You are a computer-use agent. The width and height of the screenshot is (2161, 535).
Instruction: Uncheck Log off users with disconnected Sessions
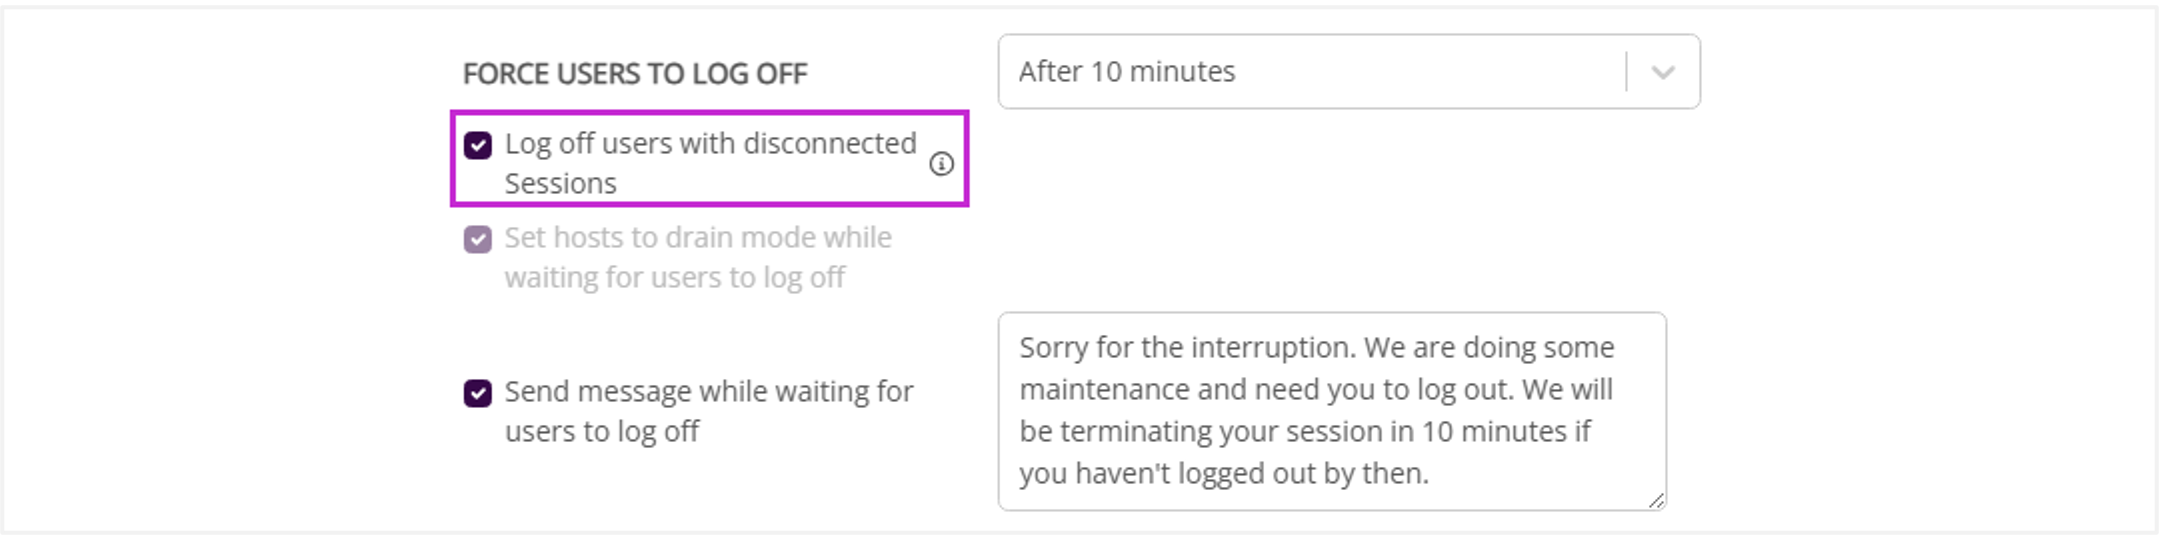(478, 146)
